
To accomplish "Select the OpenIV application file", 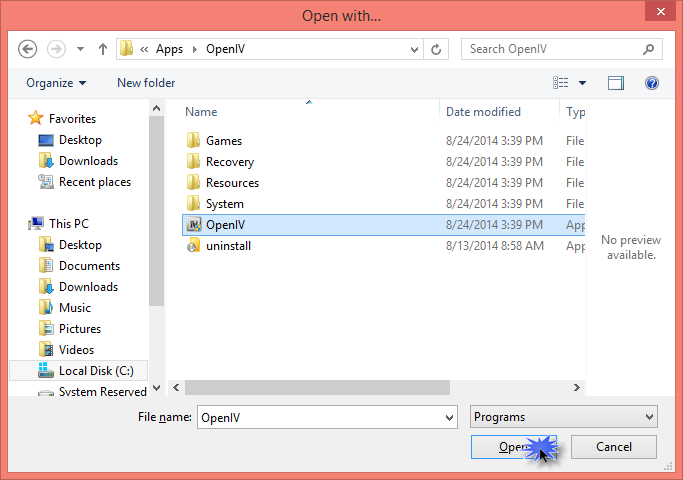I will (x=383, y=225).
